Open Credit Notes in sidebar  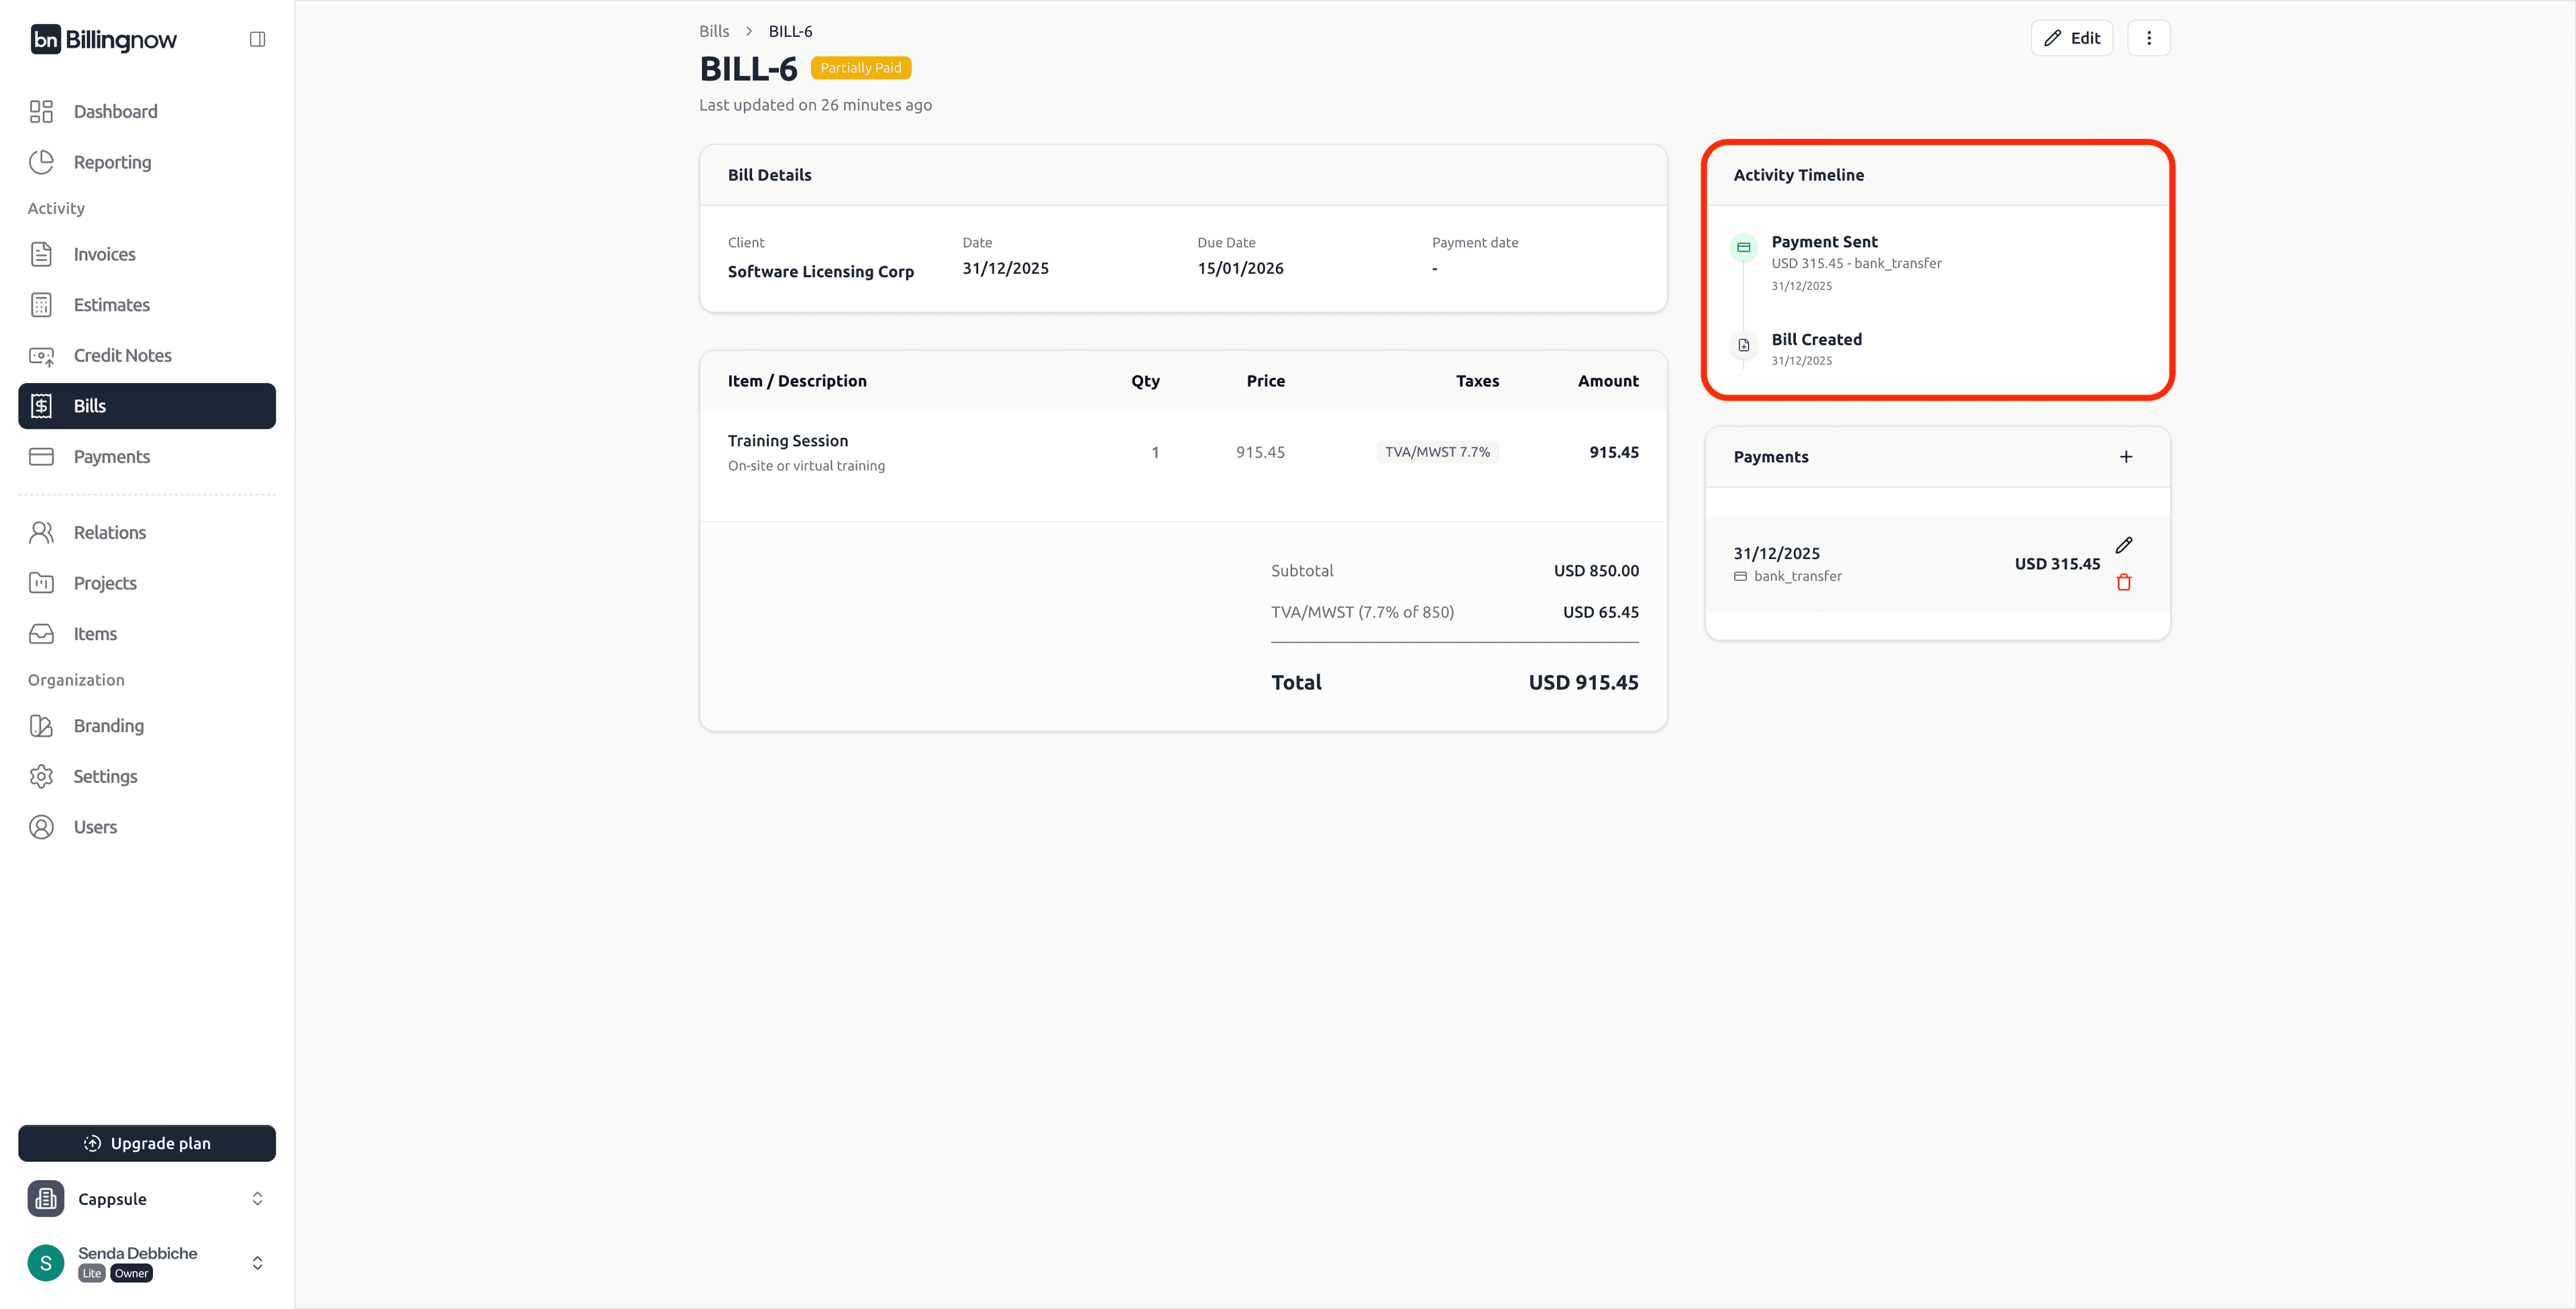tap(122, 355)
